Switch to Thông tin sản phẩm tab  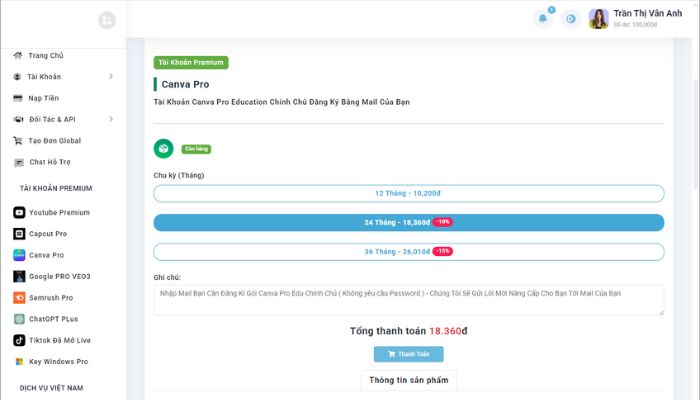tap(408, 380)
